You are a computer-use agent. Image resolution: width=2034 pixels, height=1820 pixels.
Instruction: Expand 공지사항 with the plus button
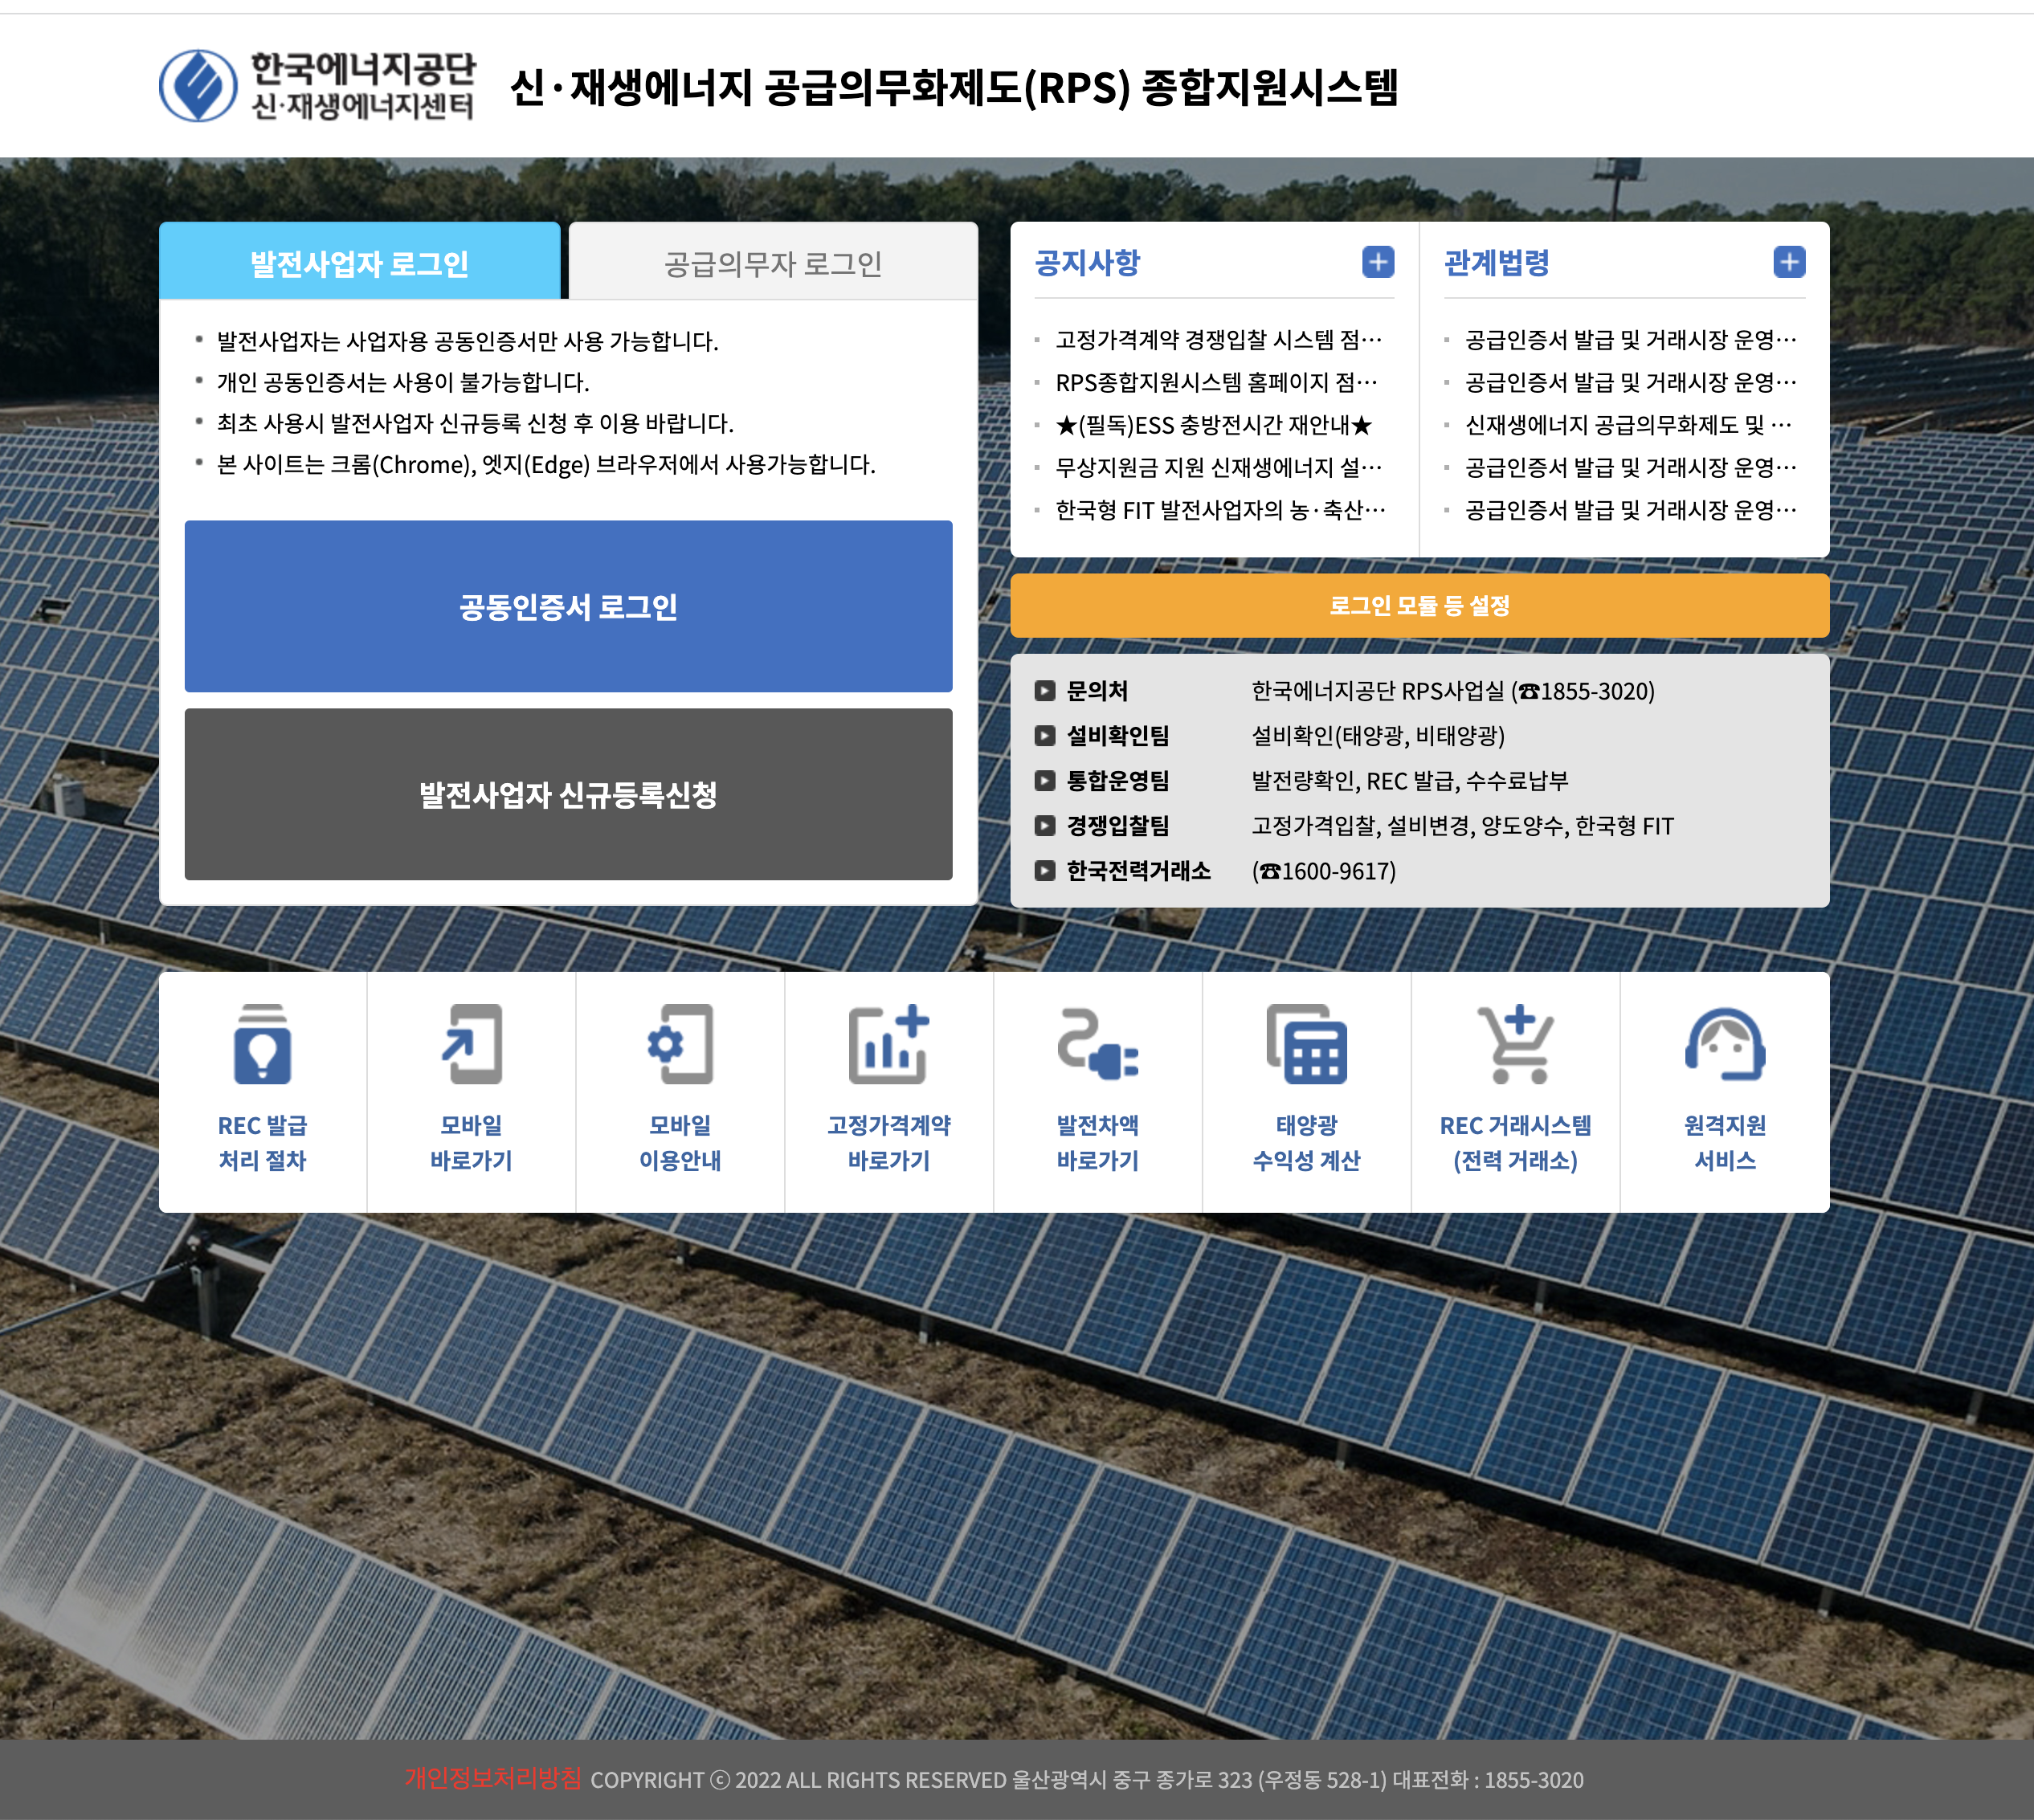tap(1377, 262)
